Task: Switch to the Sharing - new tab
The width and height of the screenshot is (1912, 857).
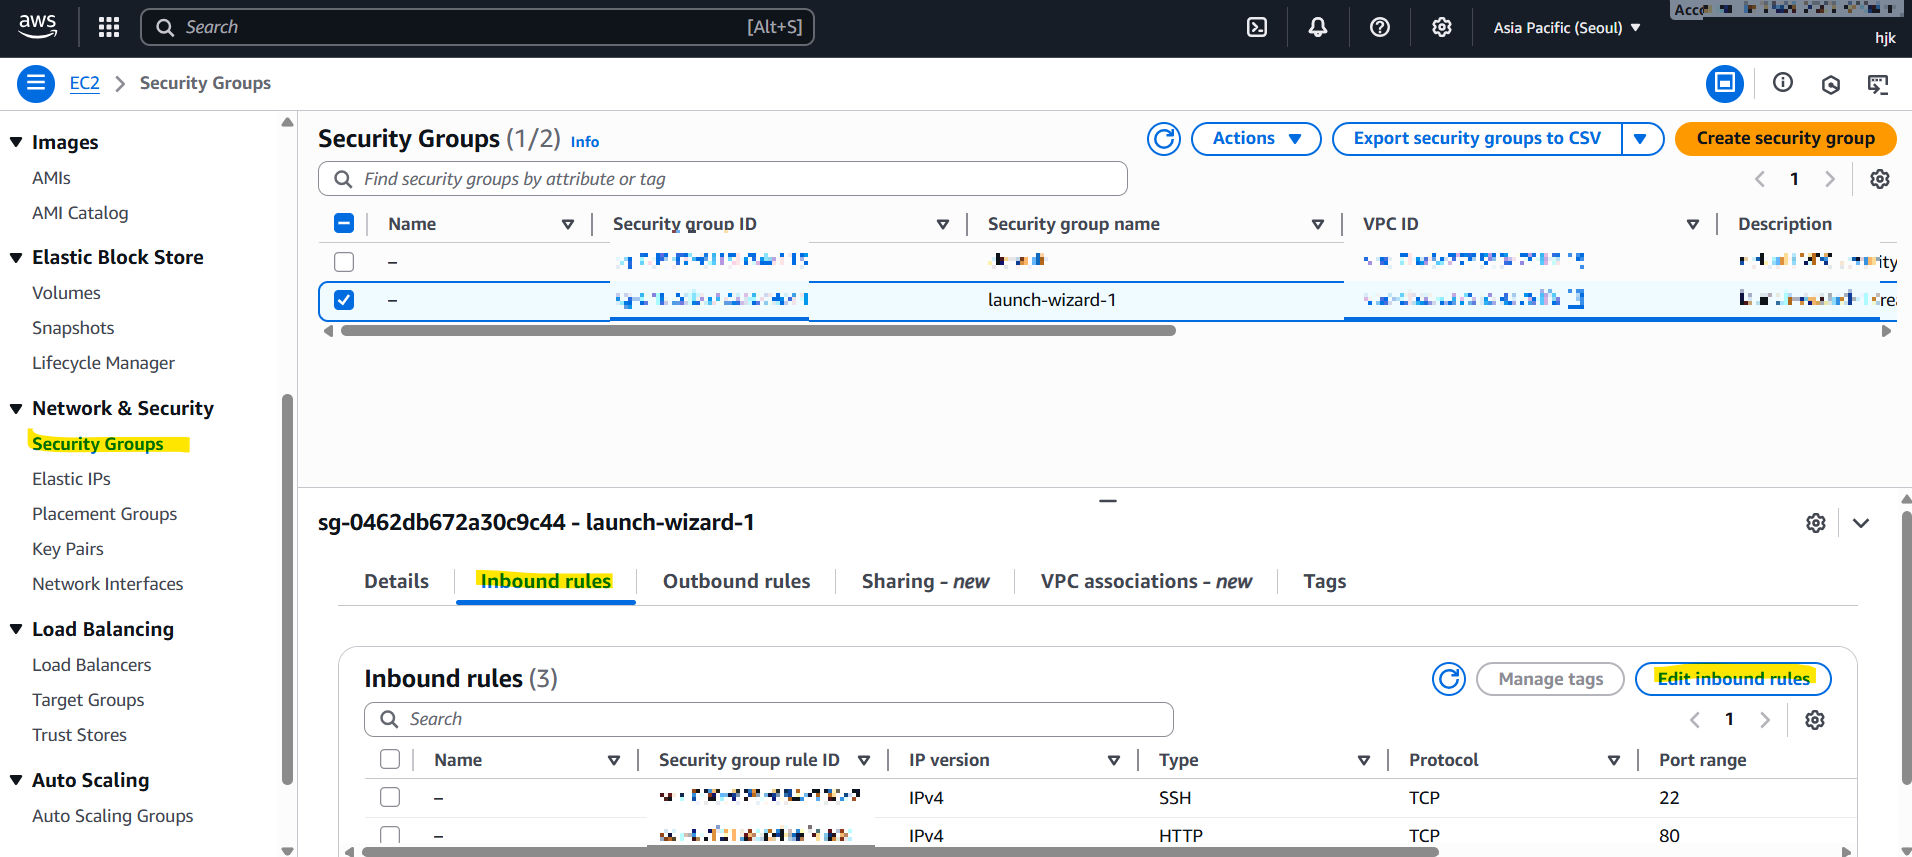Action: pos(926,582)
